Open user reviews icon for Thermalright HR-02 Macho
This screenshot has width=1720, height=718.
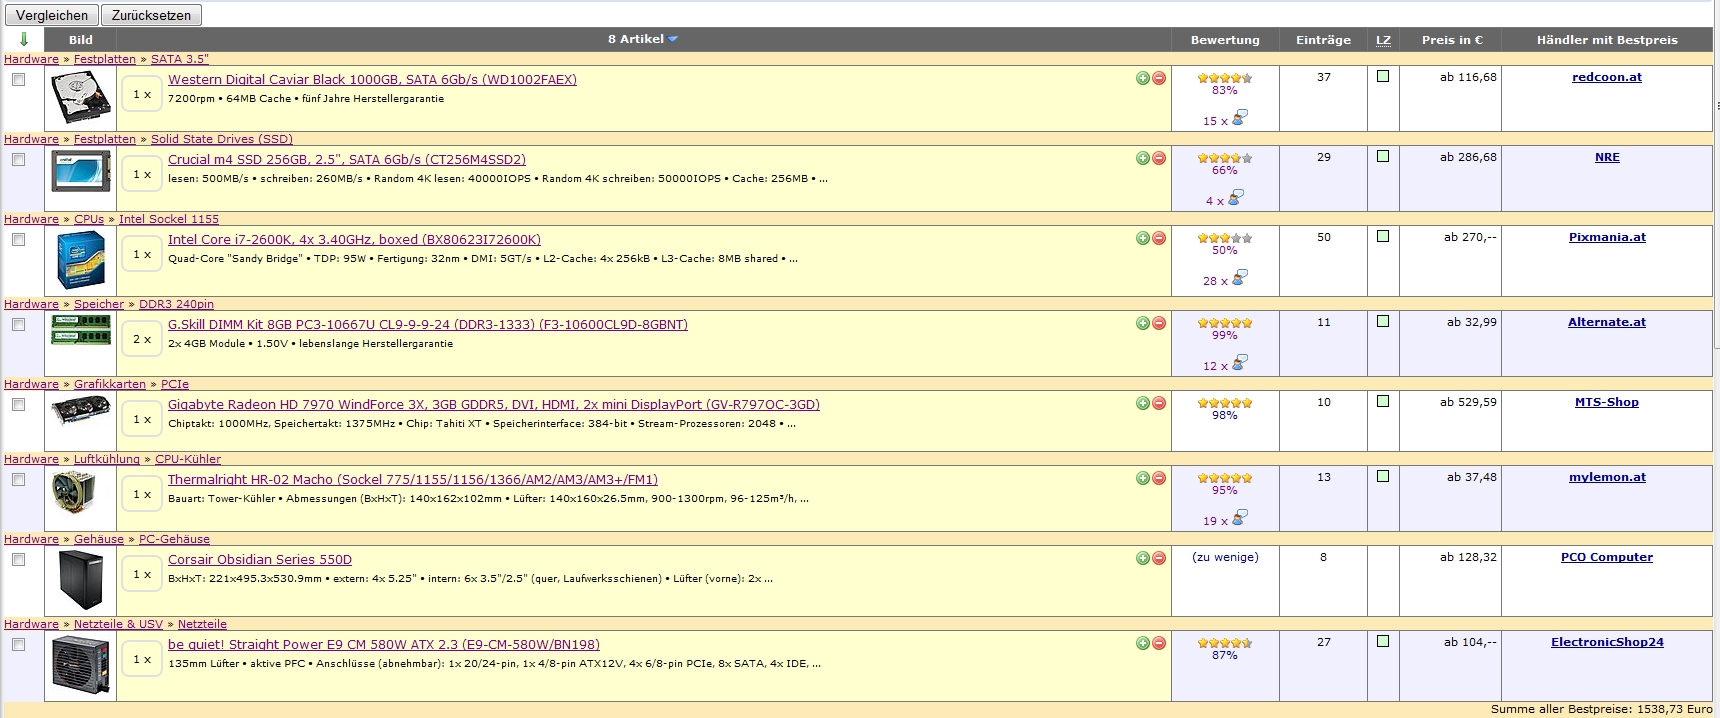(1240, 518)
